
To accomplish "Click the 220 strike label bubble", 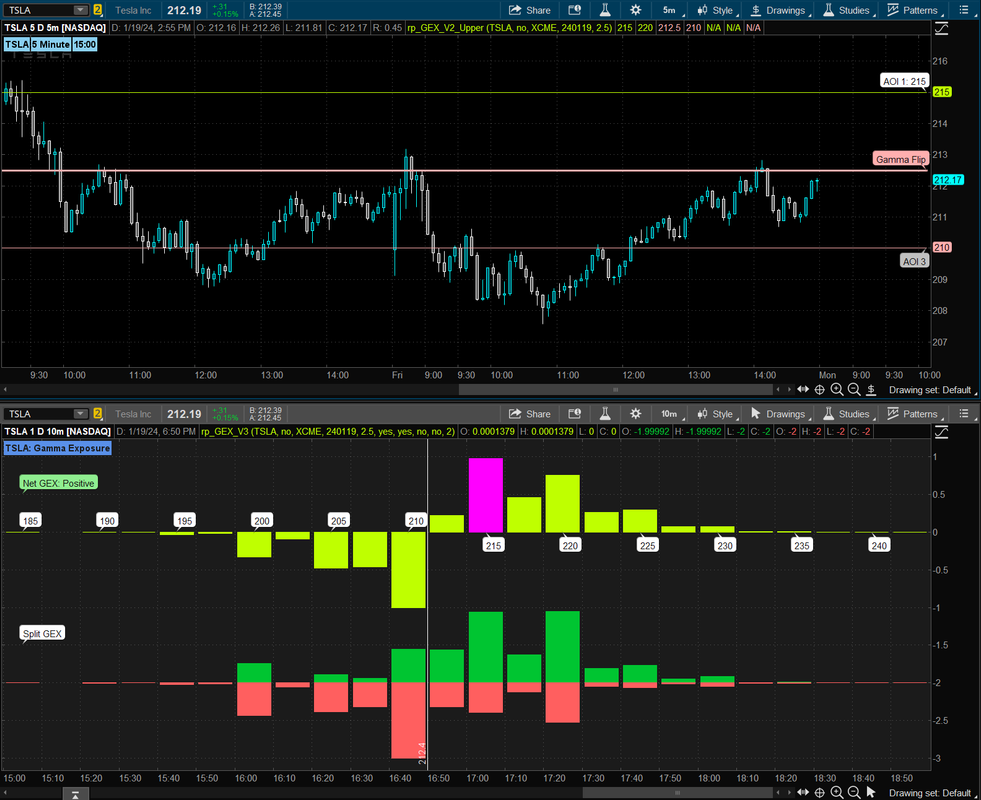I will coord(570,545).
